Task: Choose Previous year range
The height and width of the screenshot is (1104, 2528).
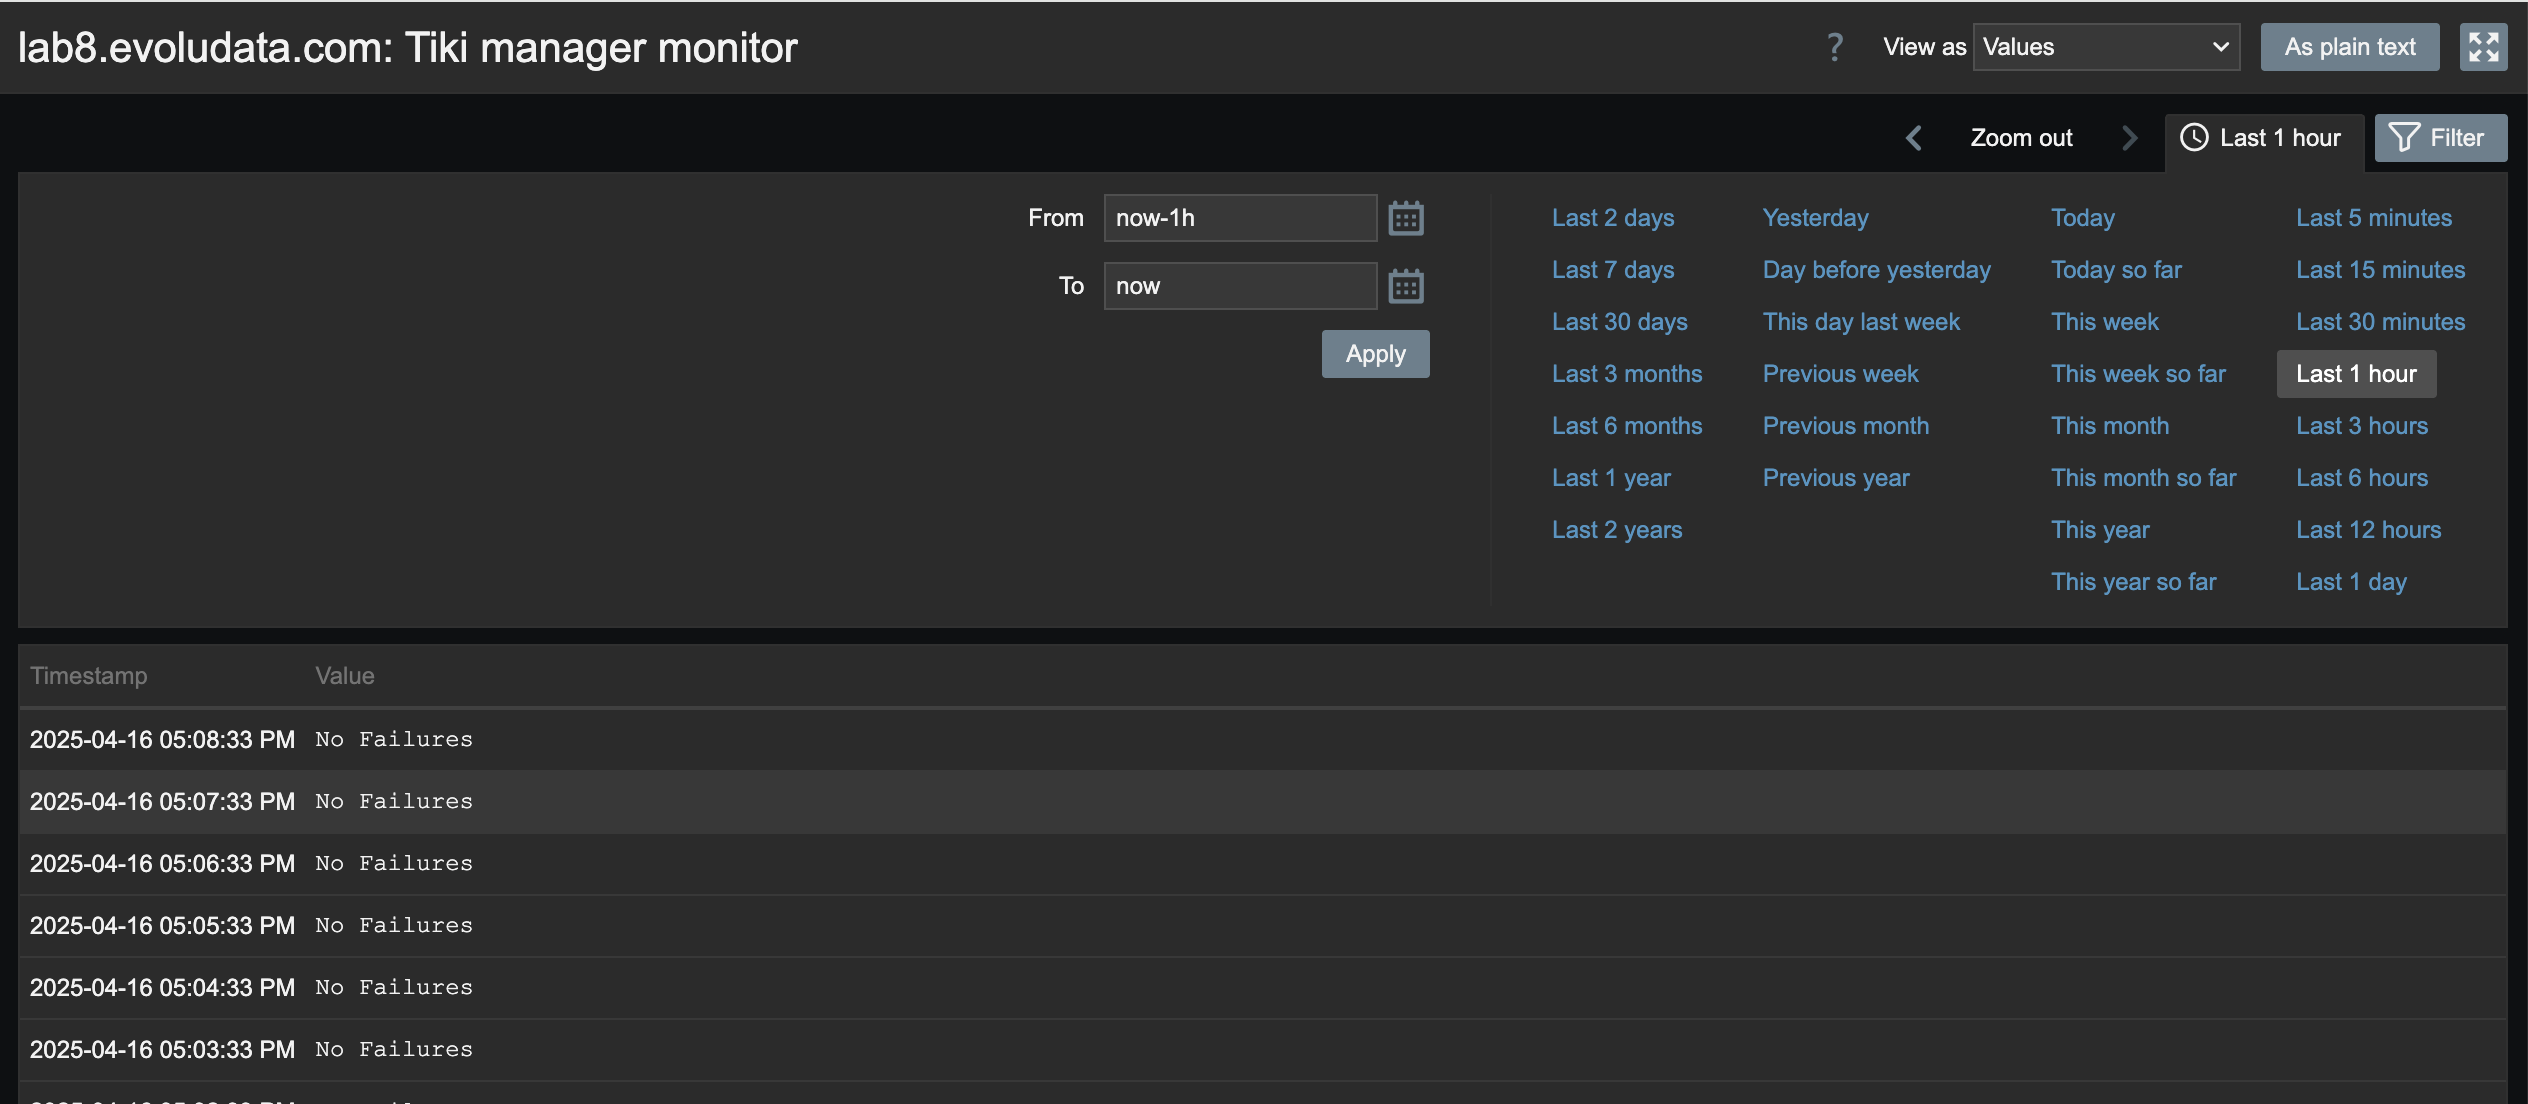Action: [x=1836, y=478]
